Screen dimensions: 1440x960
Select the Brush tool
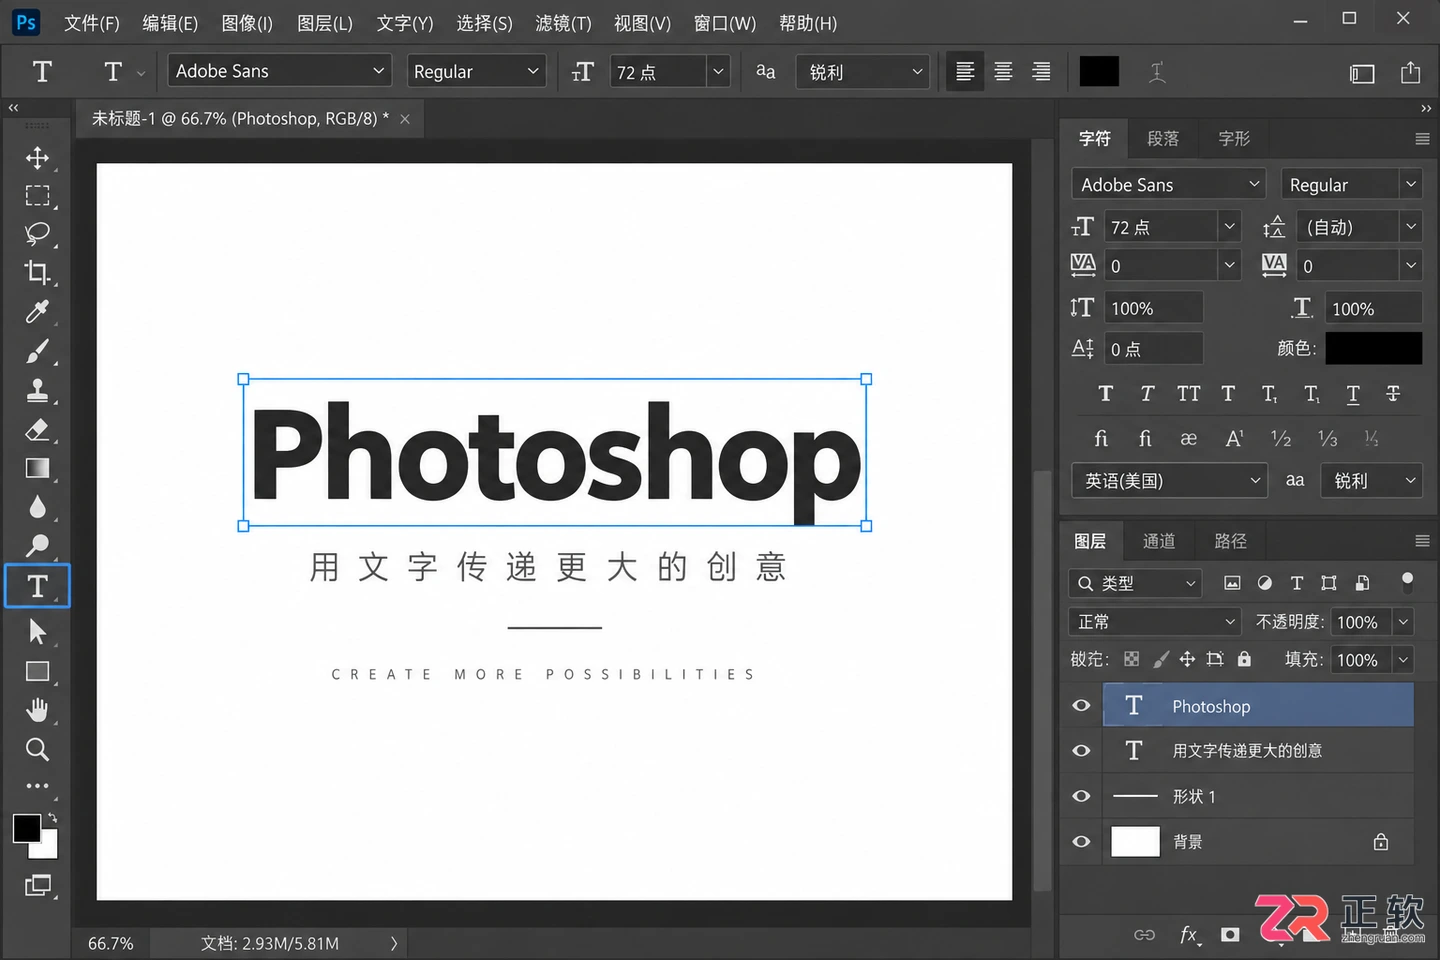(x=37, y=351)
